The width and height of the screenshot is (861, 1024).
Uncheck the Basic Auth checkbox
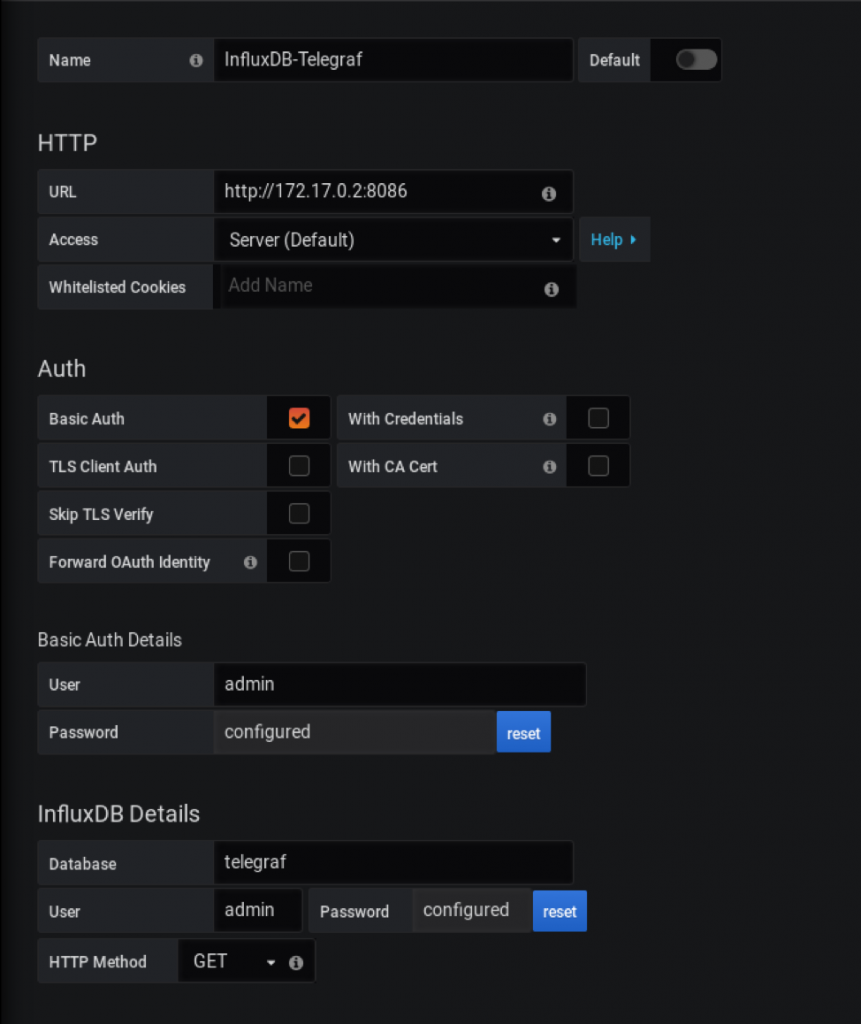pos(299,418)
